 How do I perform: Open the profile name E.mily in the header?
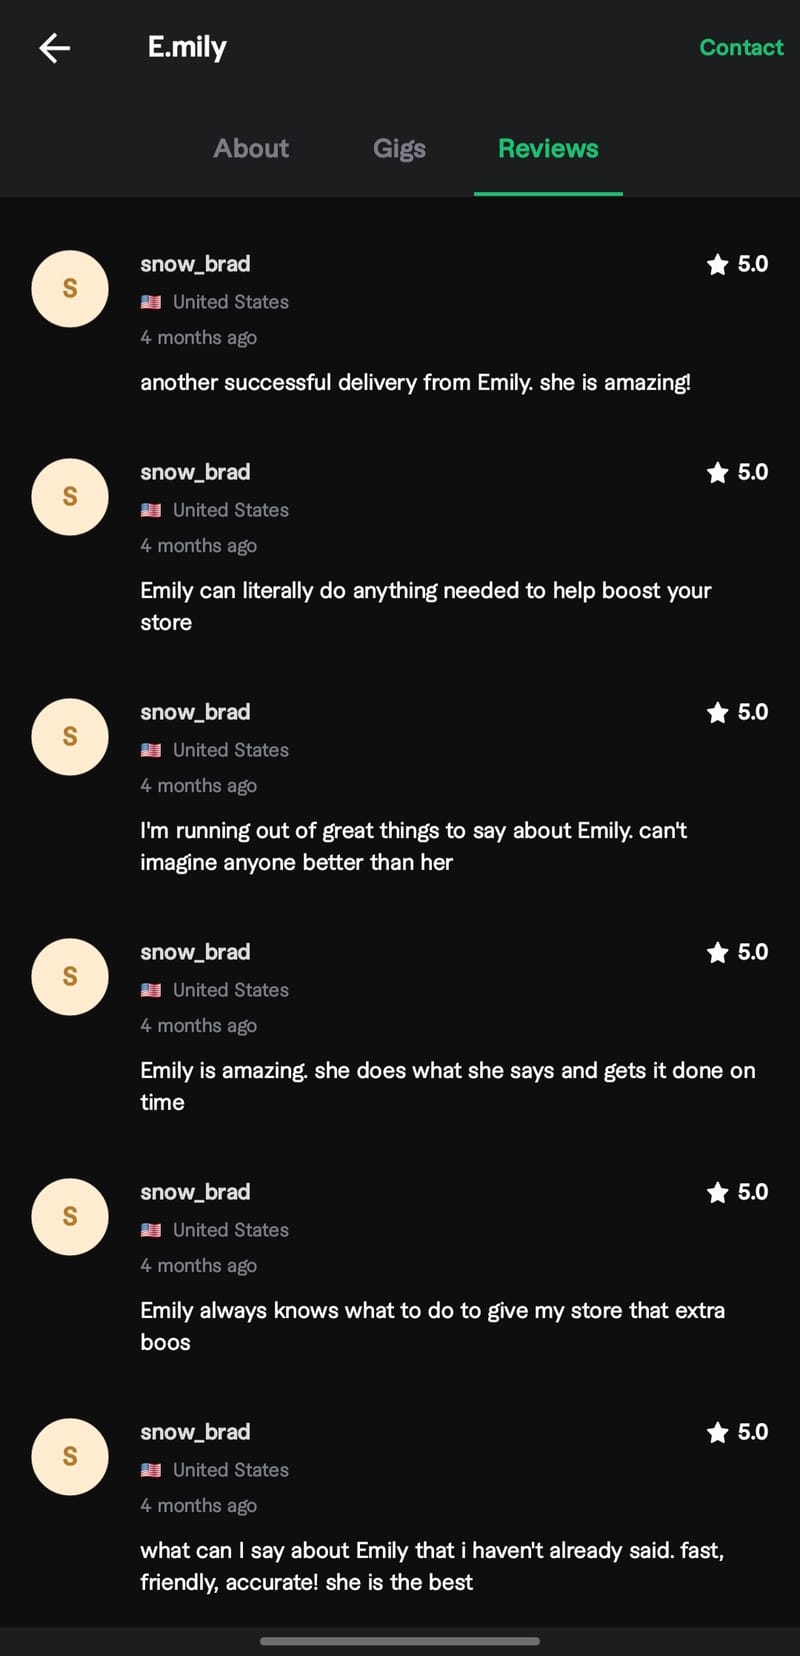tap(186, 47)
